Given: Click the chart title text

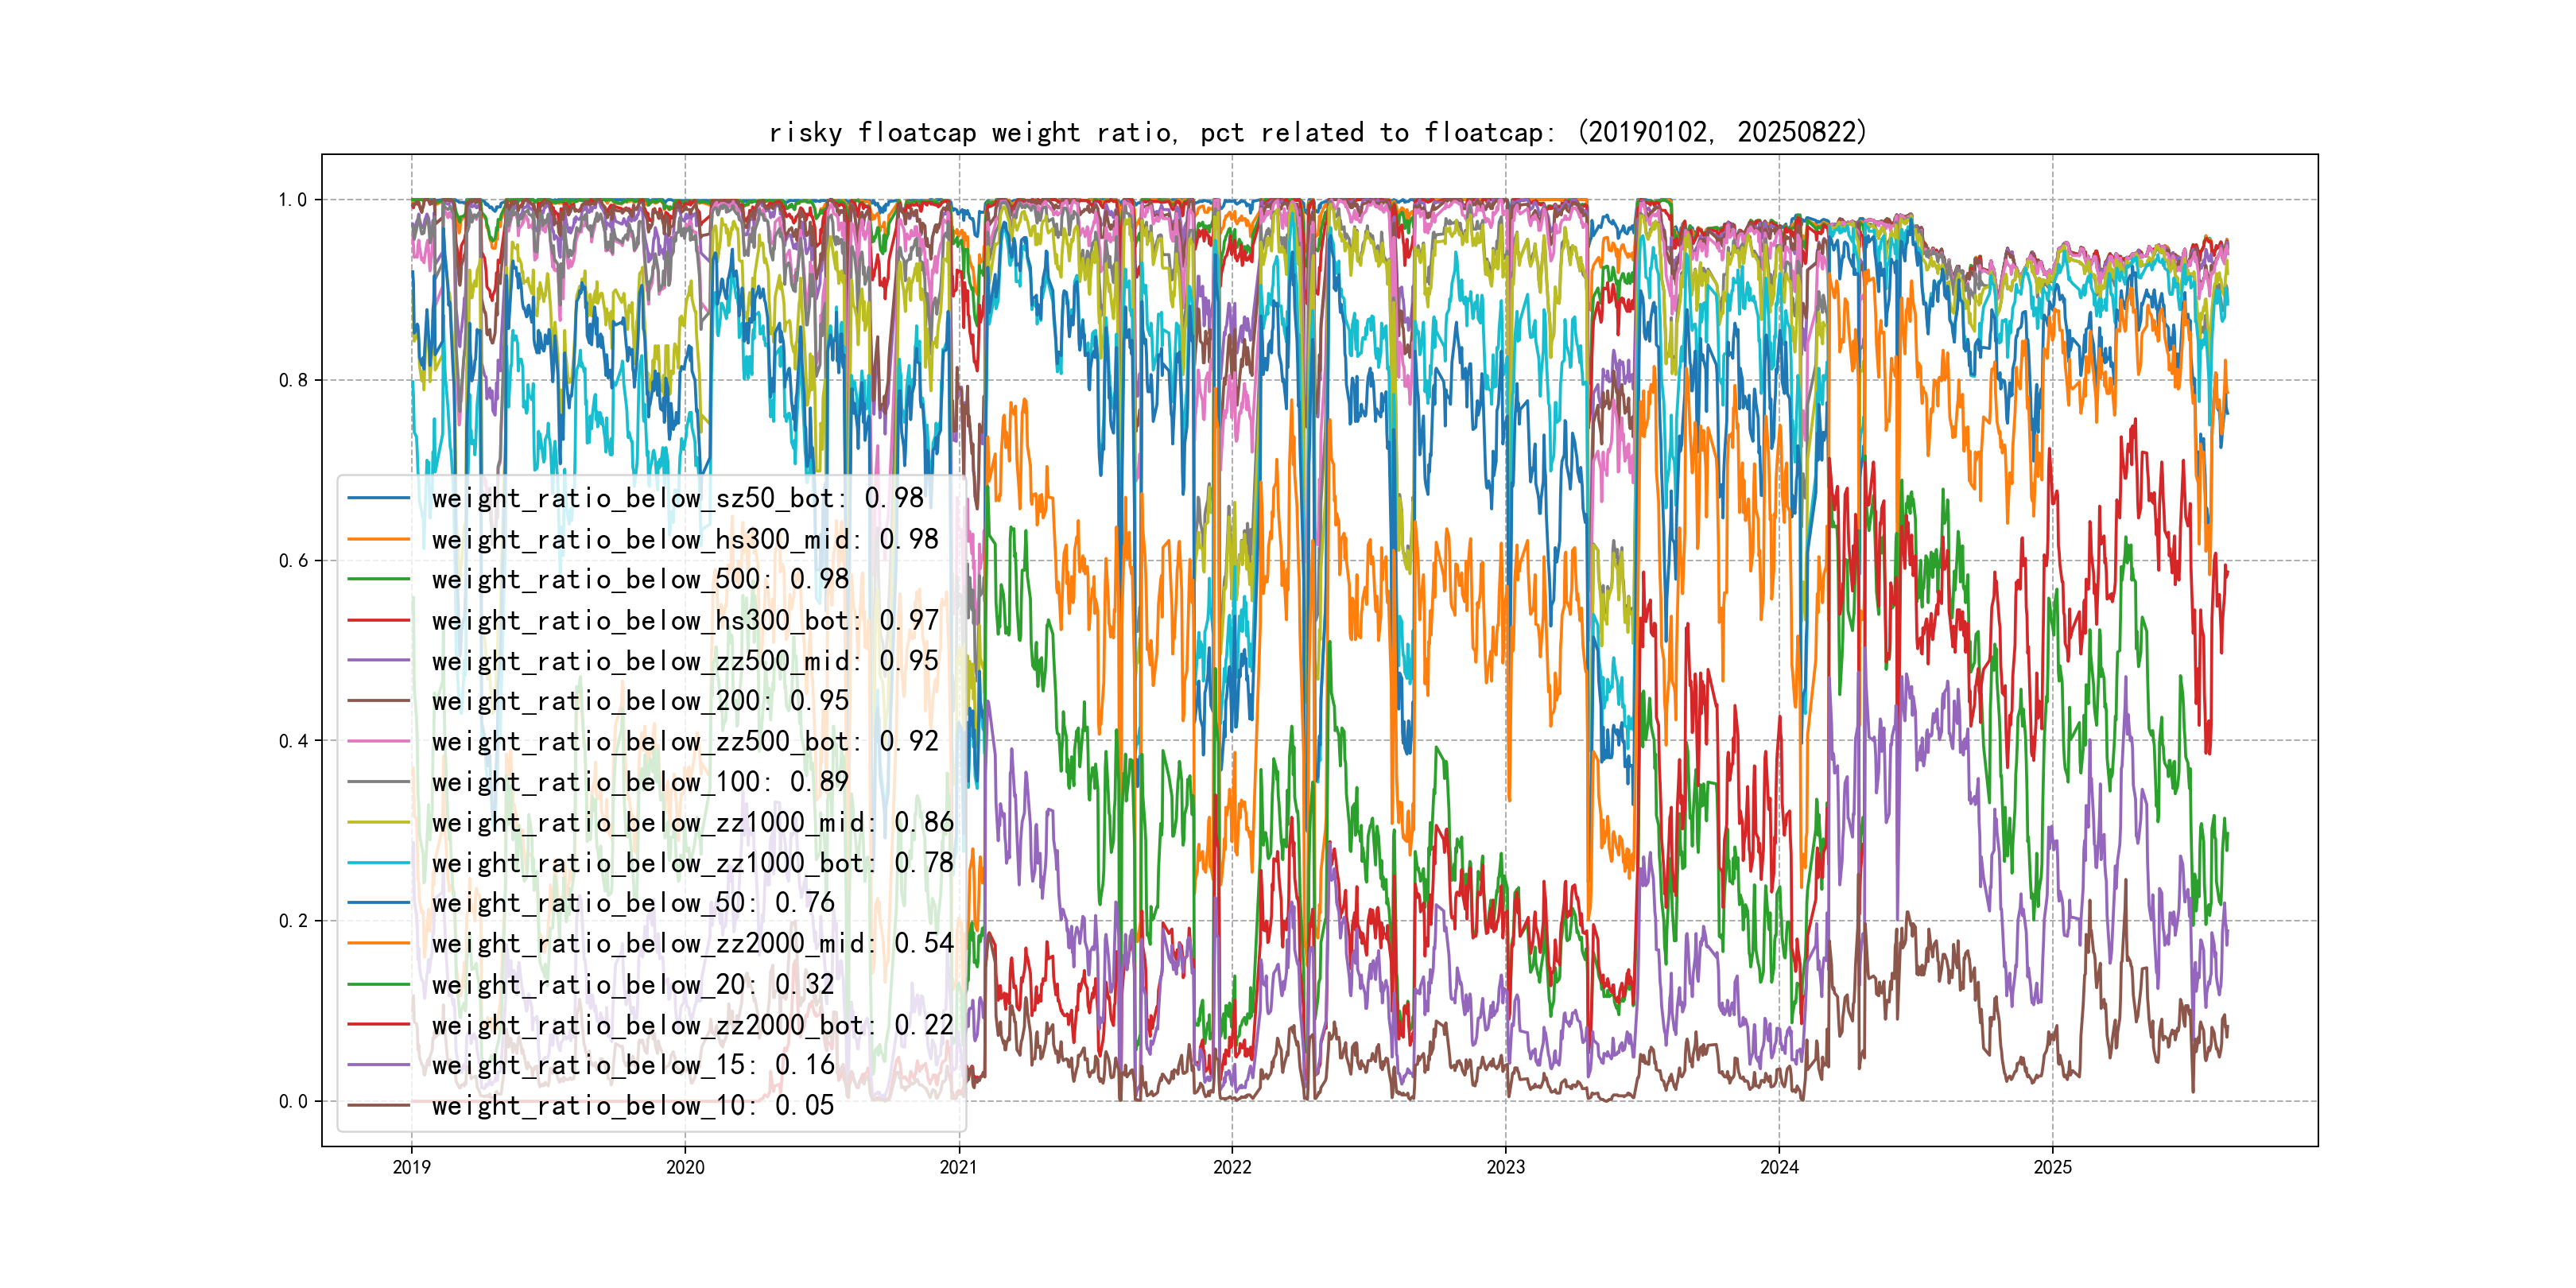Looking at the screenshot, I should (x=1318, y=132).
